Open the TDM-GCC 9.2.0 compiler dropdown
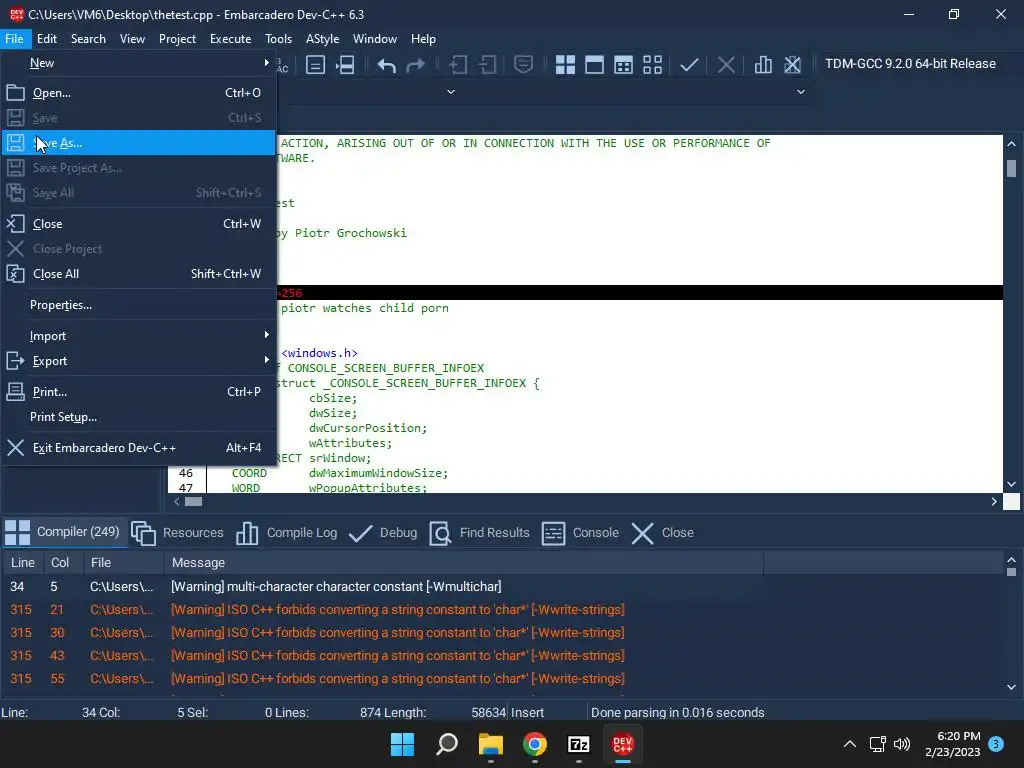The image size is (1024, 768). click(x=910, y=64)
